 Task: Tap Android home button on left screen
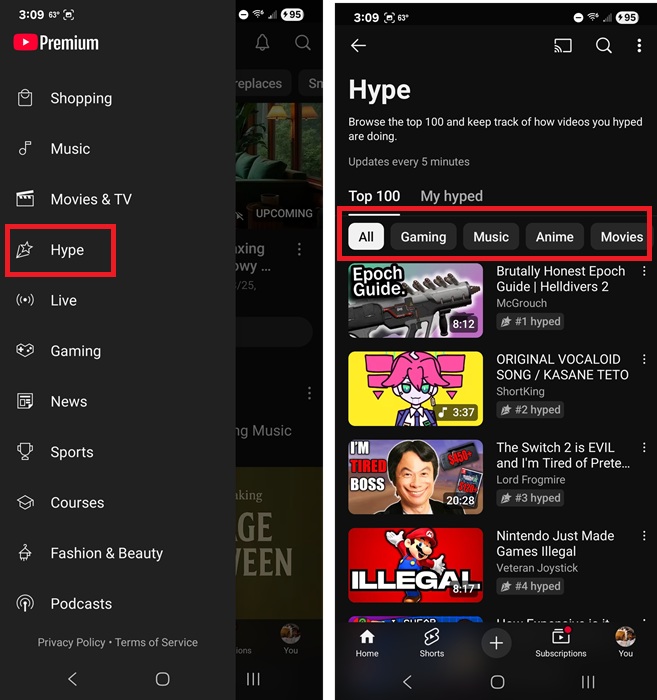pyautogui.click(x=162, y=679)
